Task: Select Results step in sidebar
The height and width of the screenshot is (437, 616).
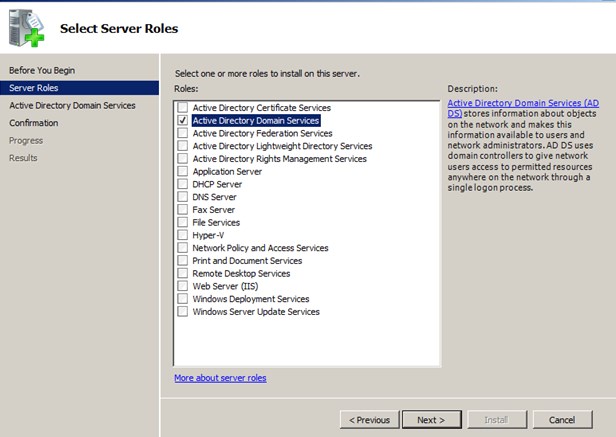Action: (x=23, y=158)
